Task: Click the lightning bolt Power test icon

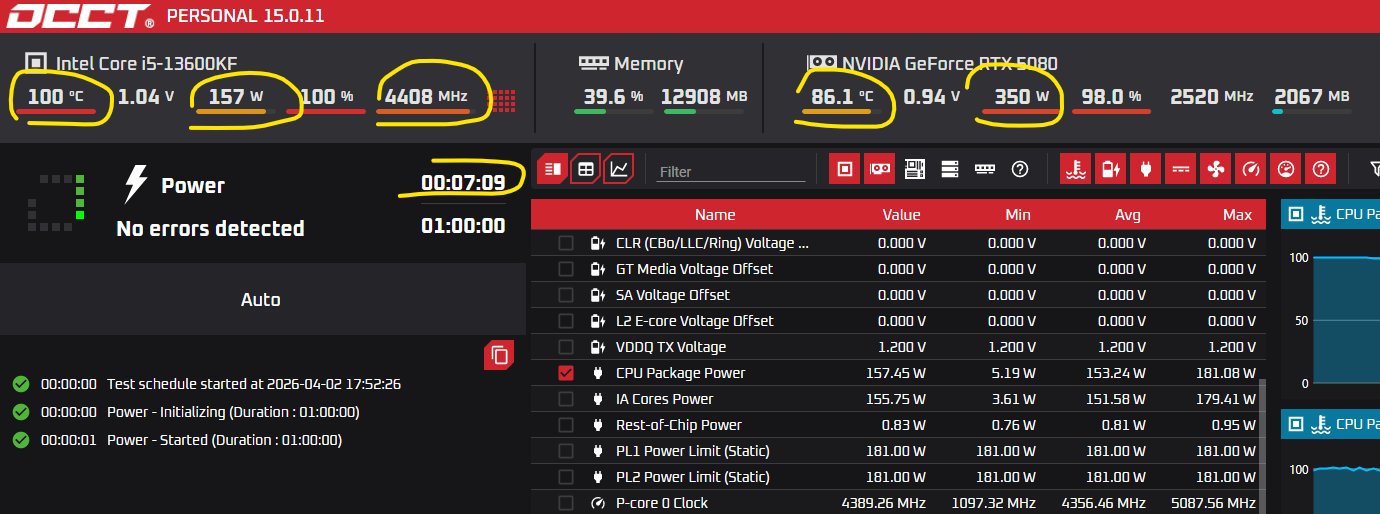Action: pos(135,185)
